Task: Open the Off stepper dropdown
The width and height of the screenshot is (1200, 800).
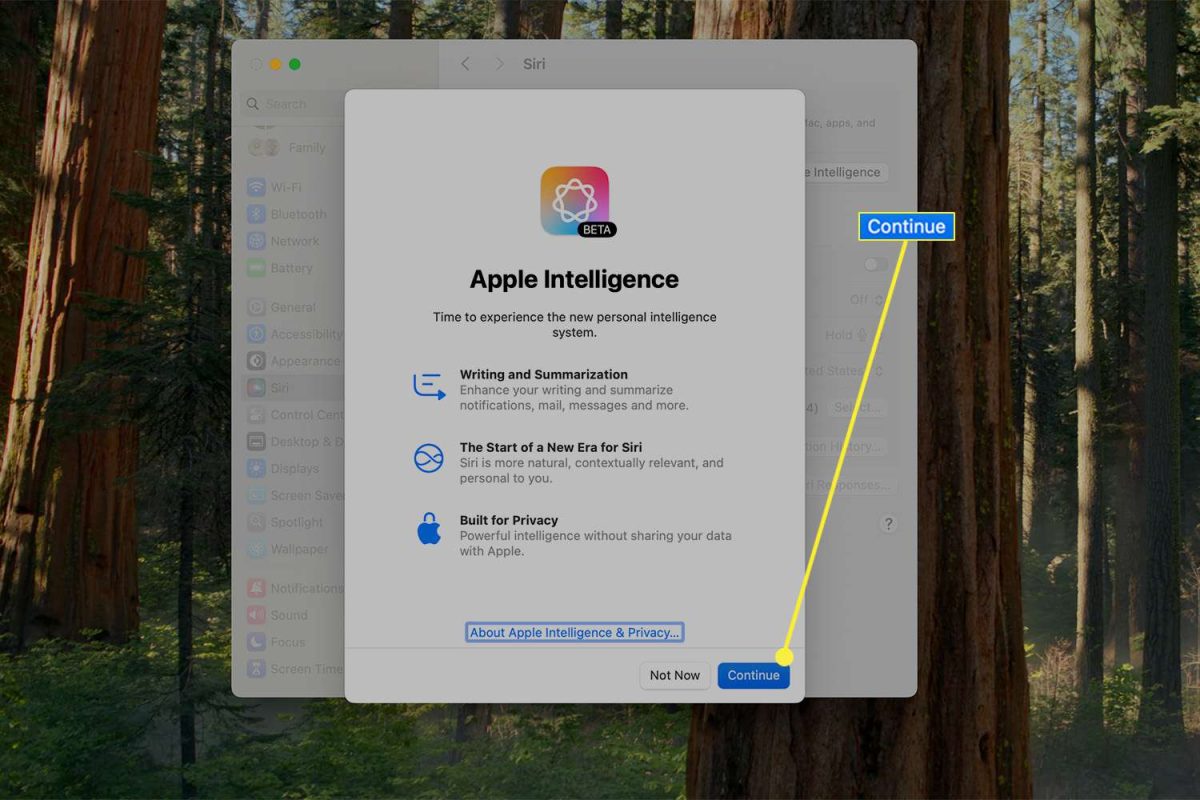Action: point(867,300)
